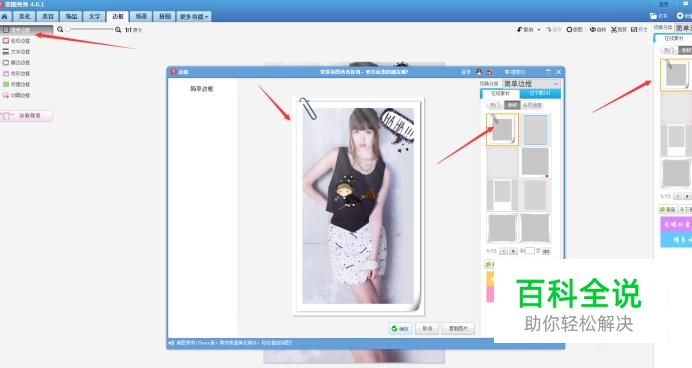Open the 美化 tab

click(x=25, y=16)
